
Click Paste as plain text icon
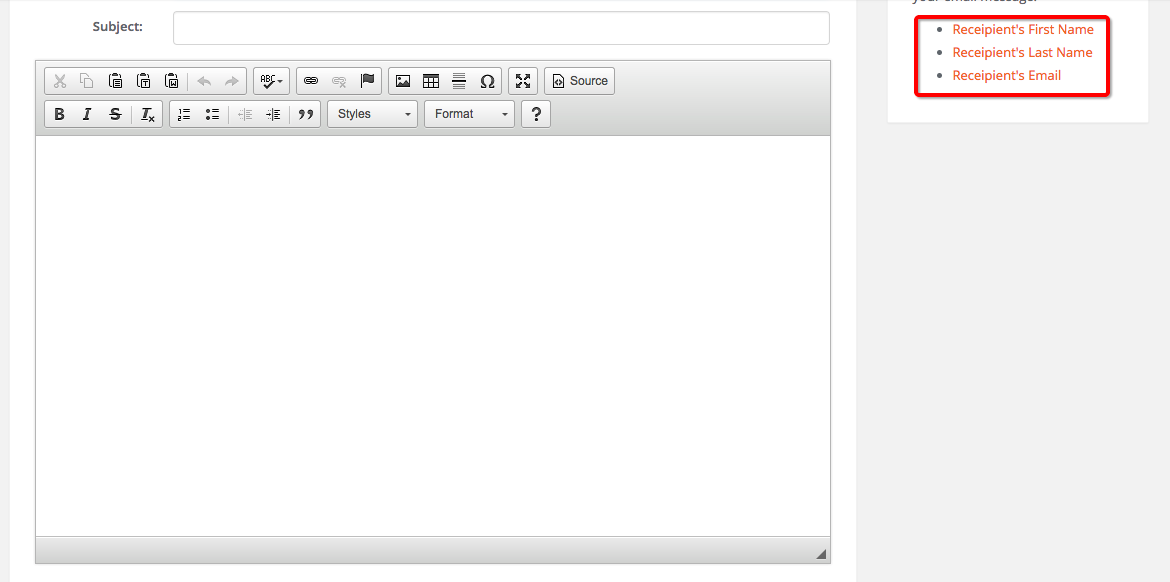coord(144,81)
